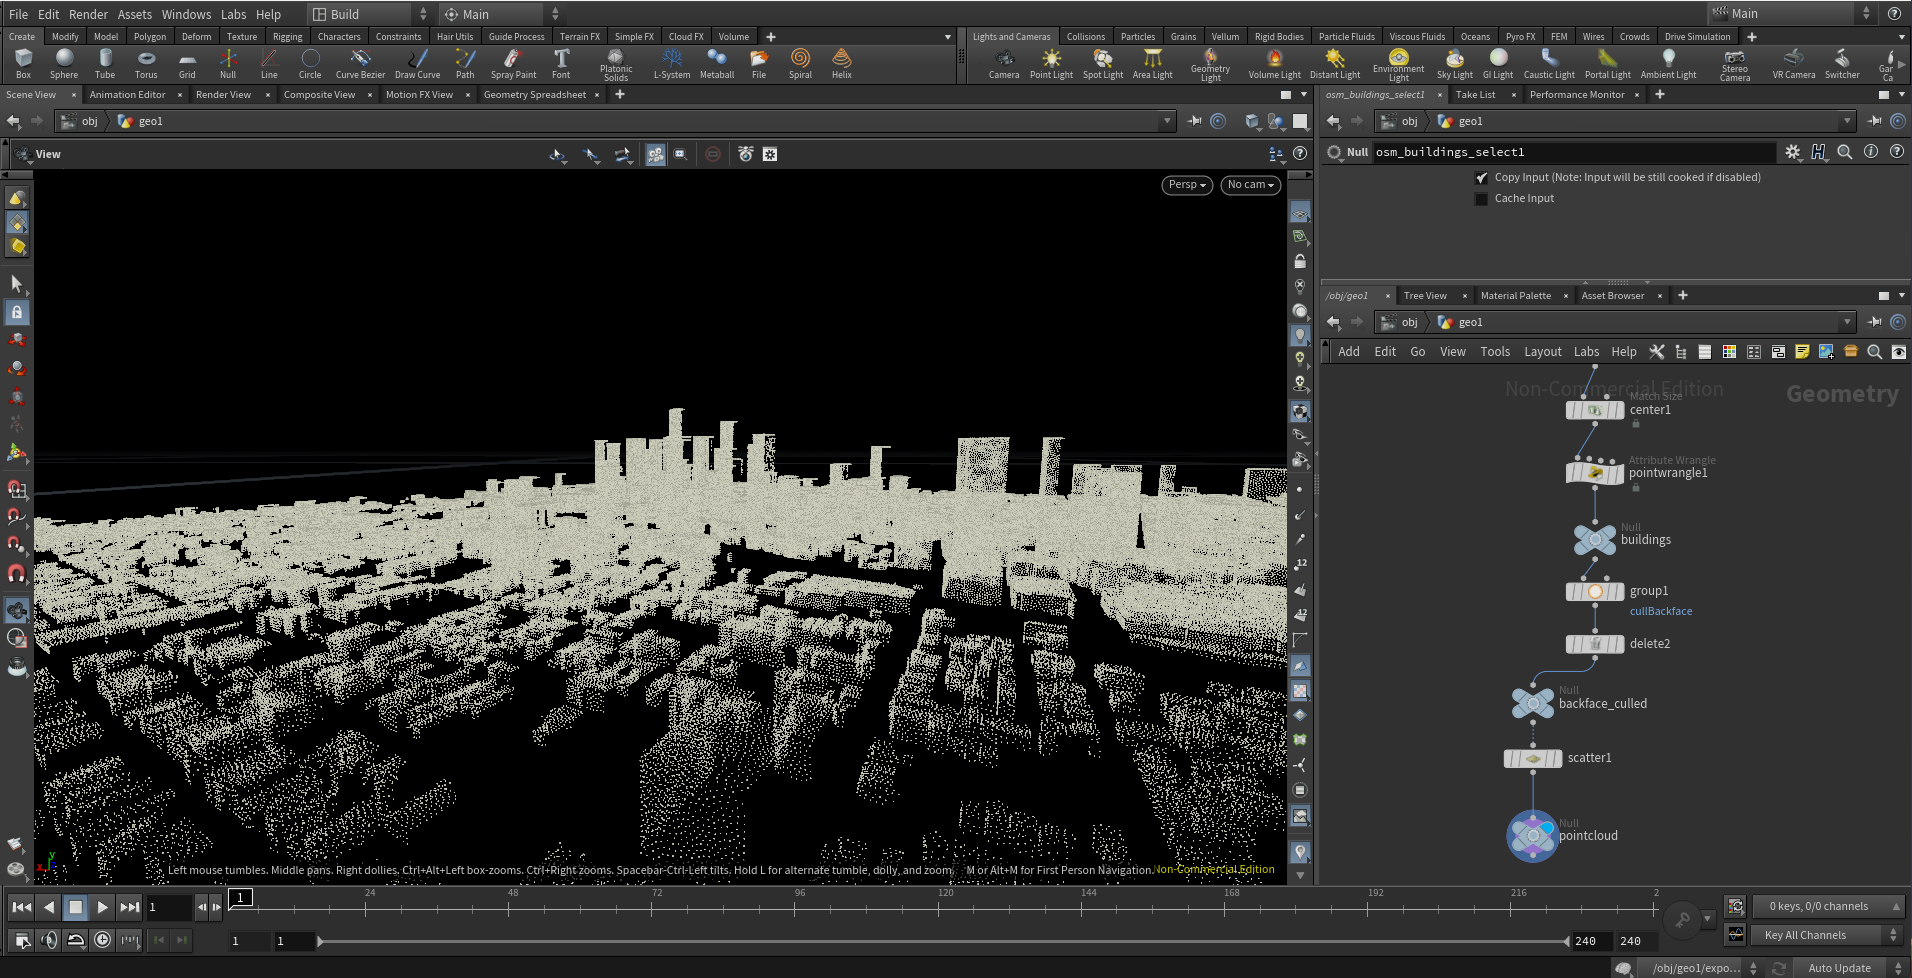
Task: Click the Torus shelf tool
Action: (x=146, y=63)
